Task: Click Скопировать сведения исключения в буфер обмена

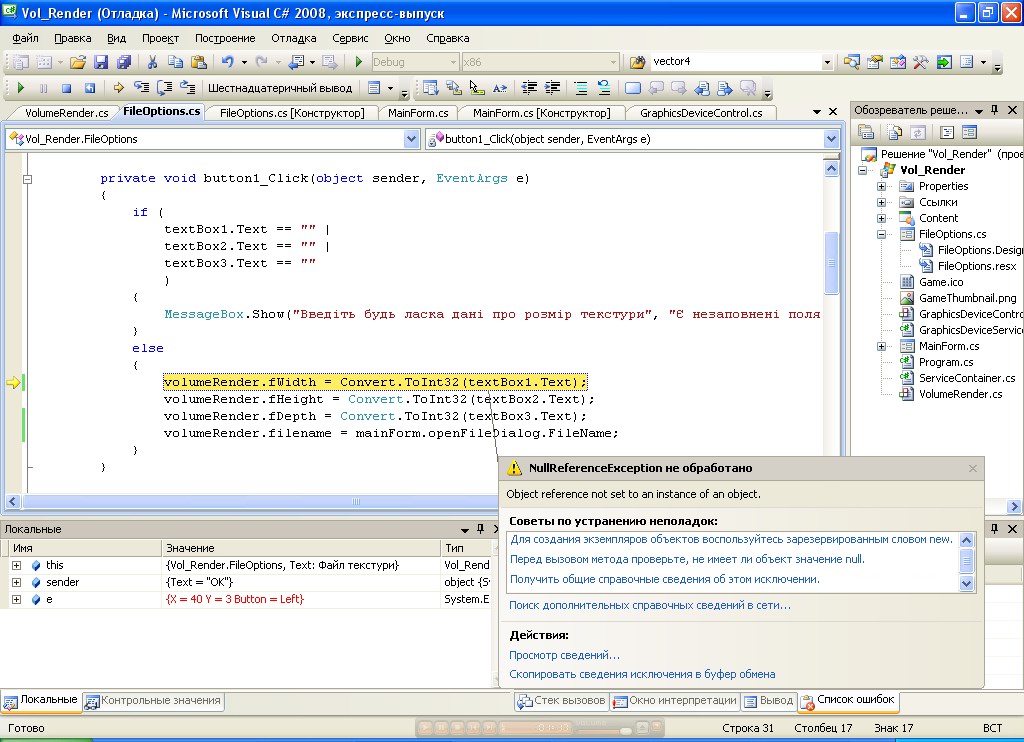Action: click(641, 674)
